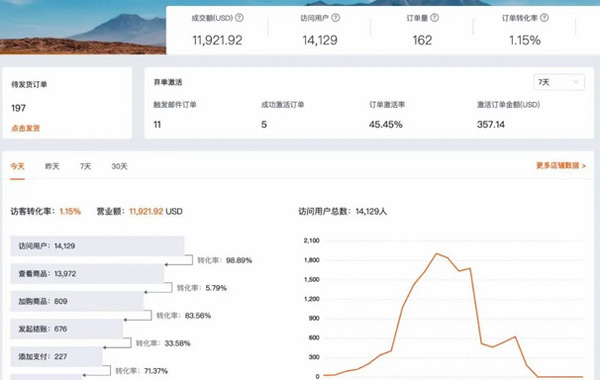Viewport: 600px width, 380px height.
Task: Open 更多店铺数据 link
Action: (561, 165)
